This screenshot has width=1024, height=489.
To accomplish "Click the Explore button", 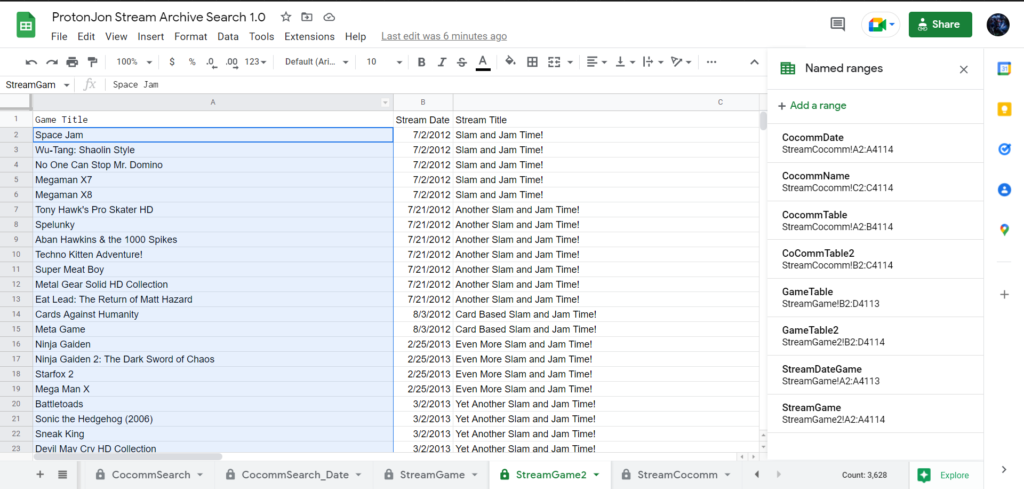I will point(946,475).
